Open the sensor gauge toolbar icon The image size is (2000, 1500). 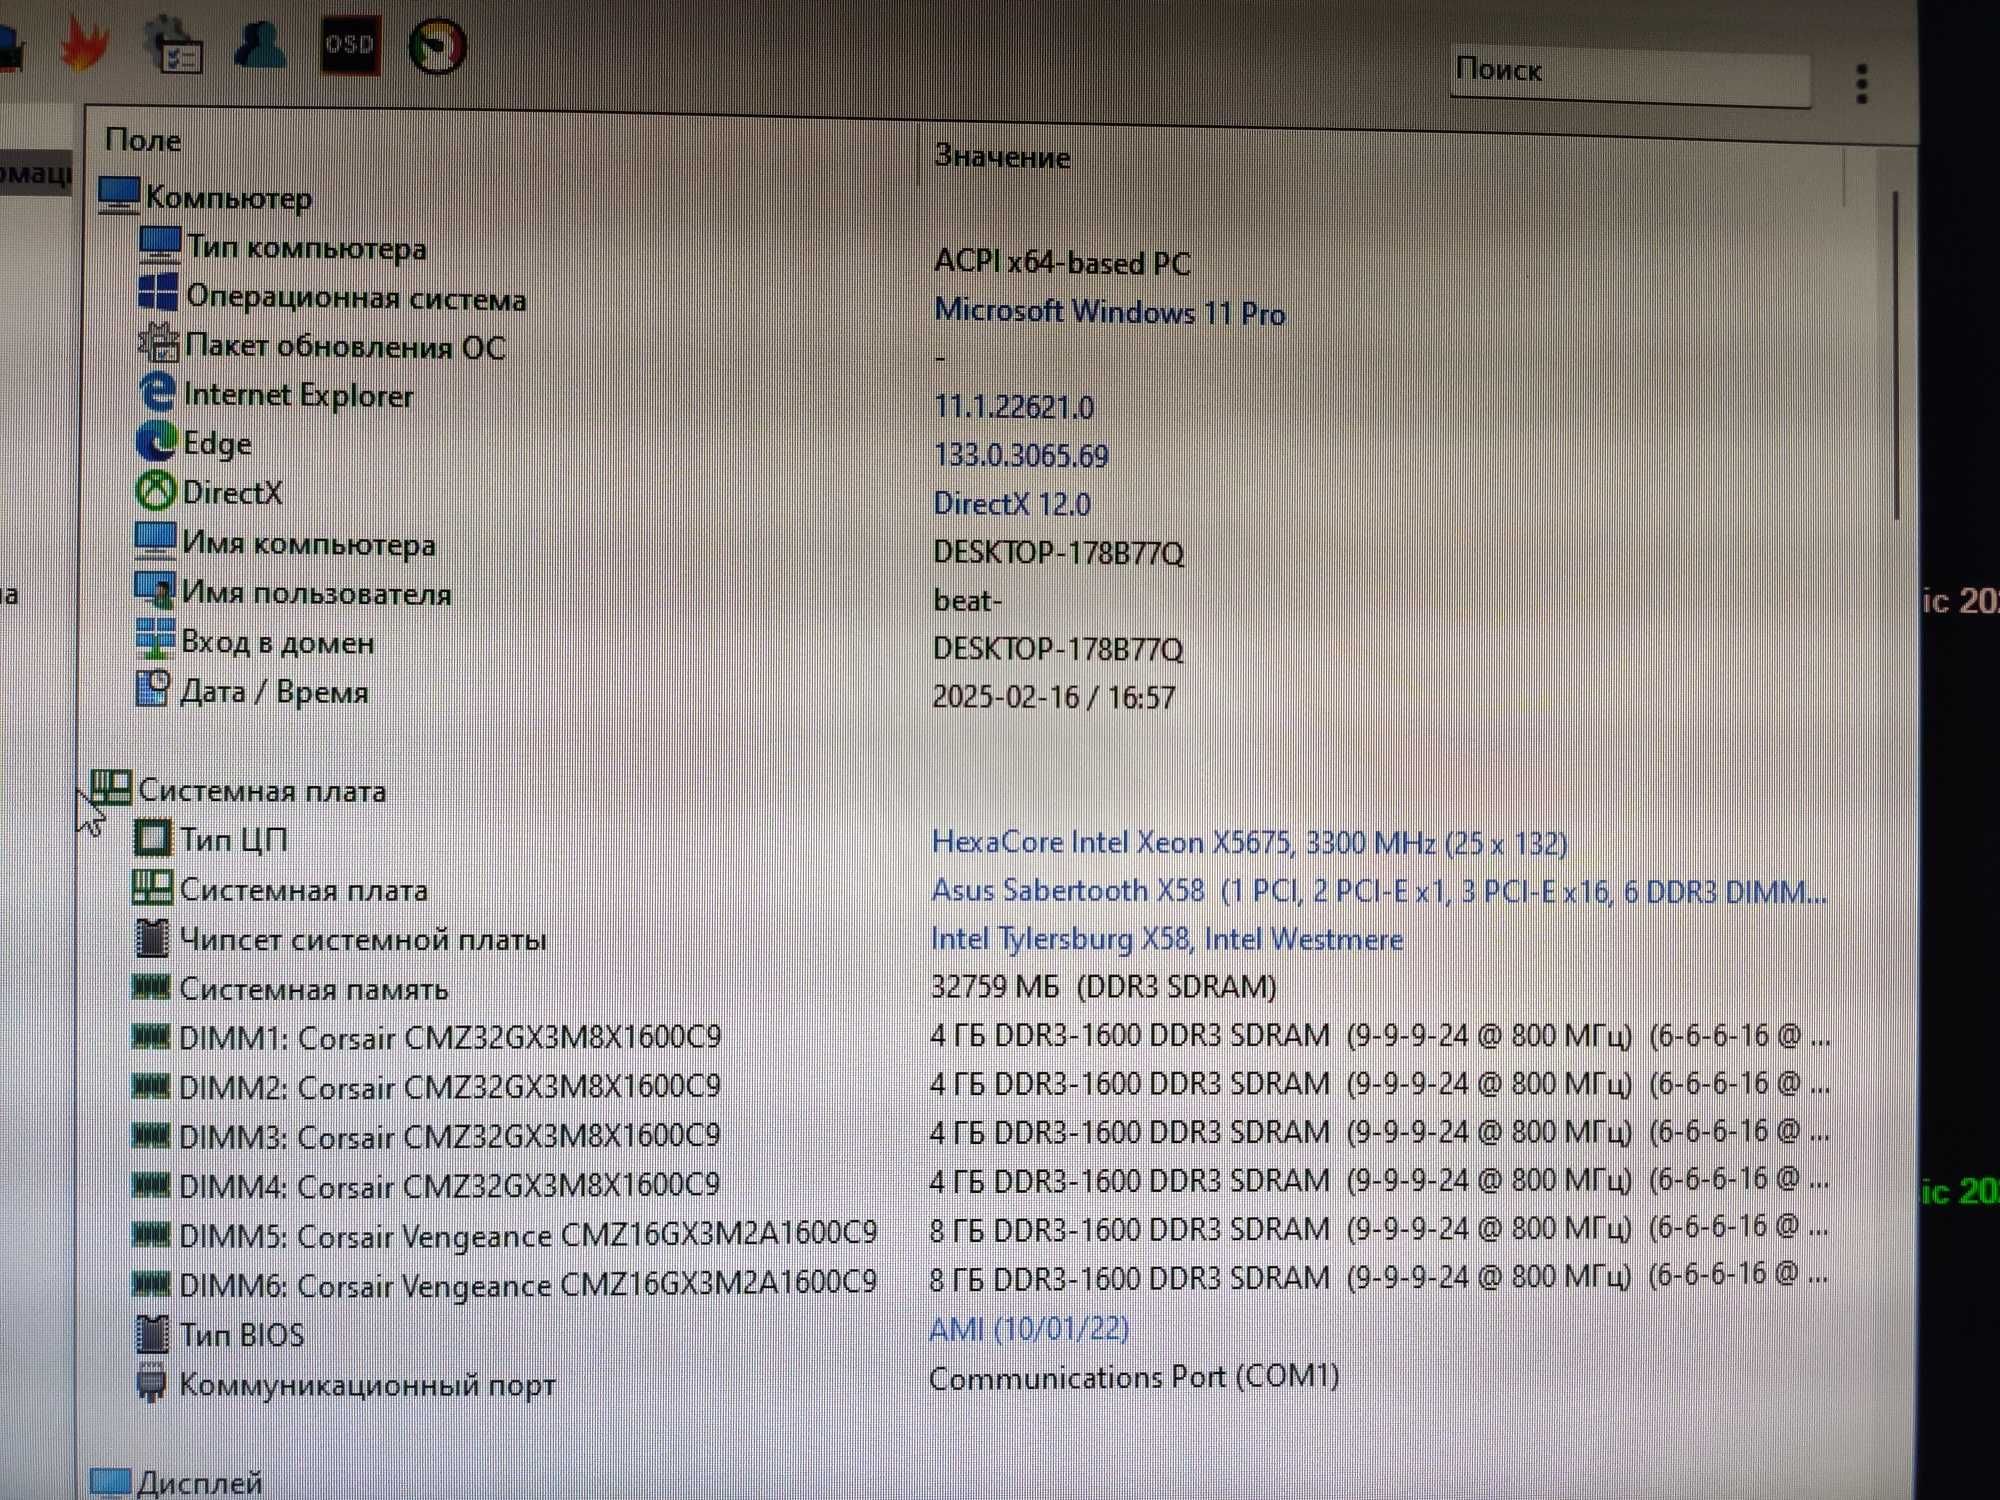point(437,46)
